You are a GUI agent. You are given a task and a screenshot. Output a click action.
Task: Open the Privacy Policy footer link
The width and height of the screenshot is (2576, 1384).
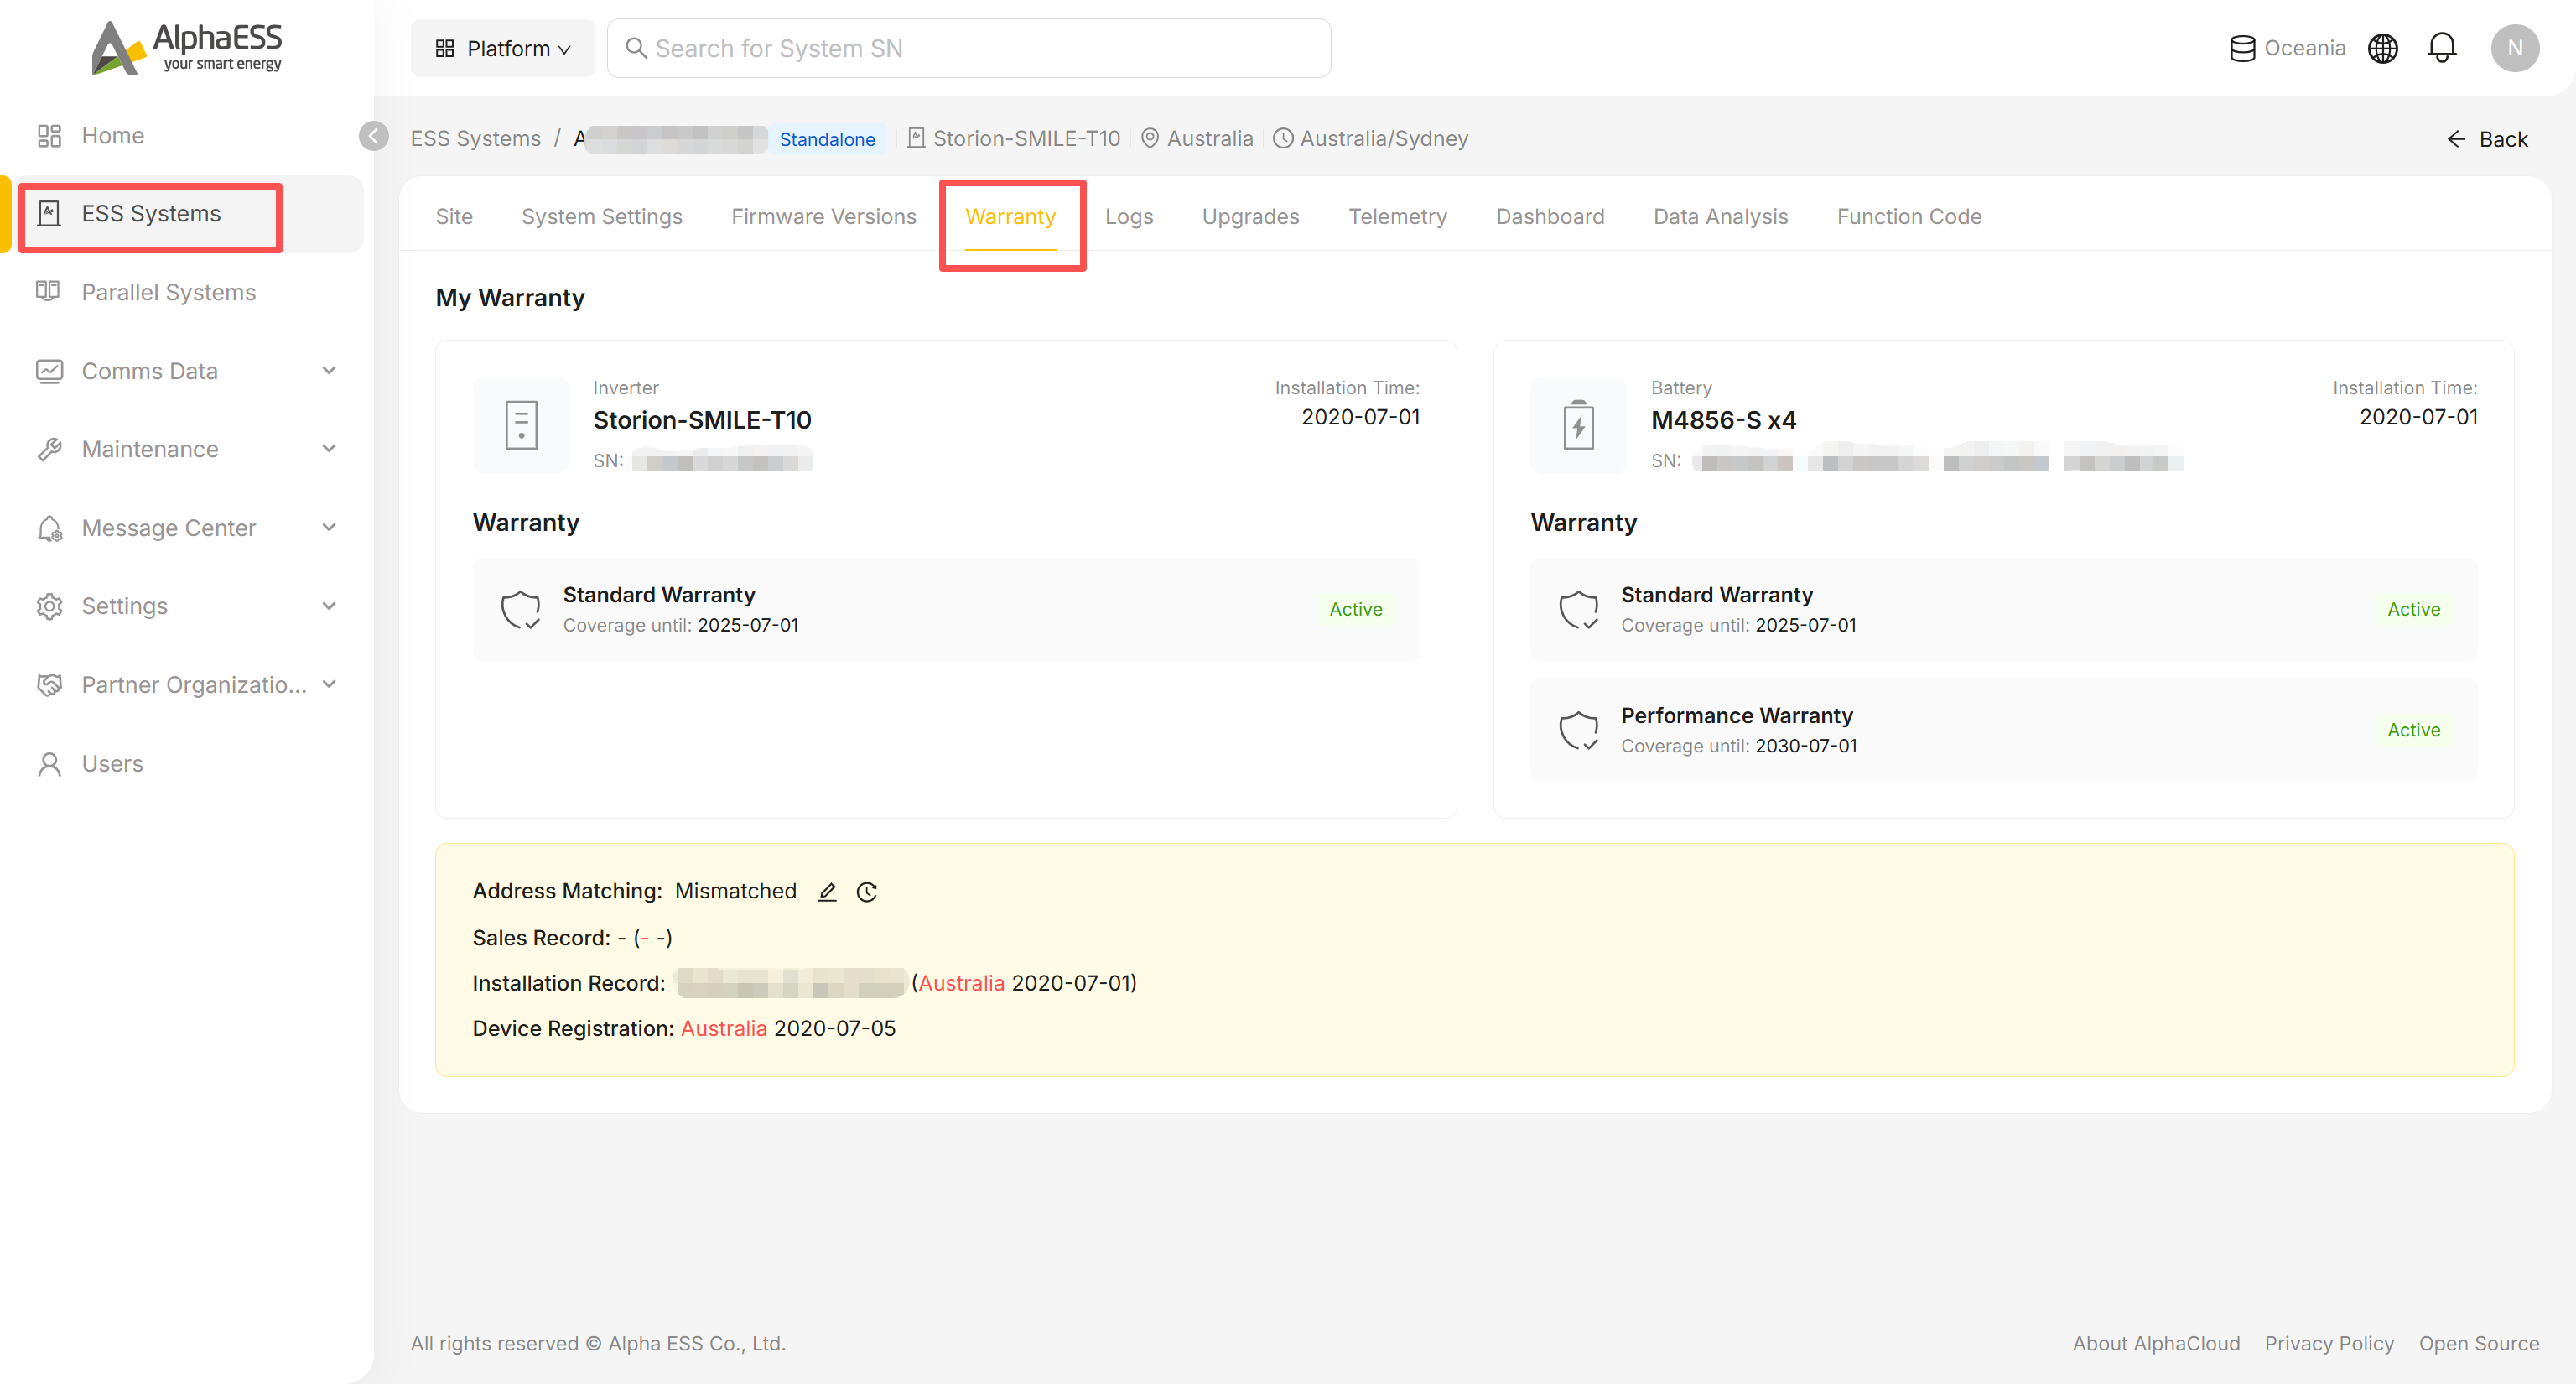click(x=2329, y=1343)
